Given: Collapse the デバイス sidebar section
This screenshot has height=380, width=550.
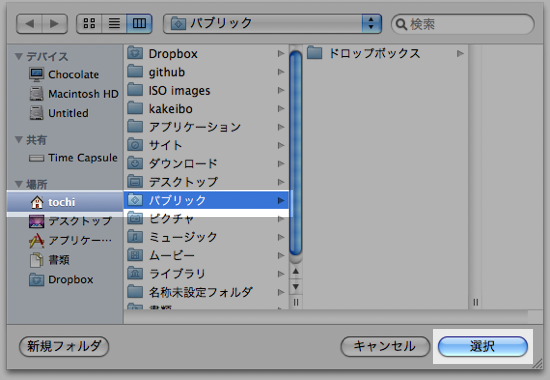Looking at the screenshot, I should click(x=19, y=56).
